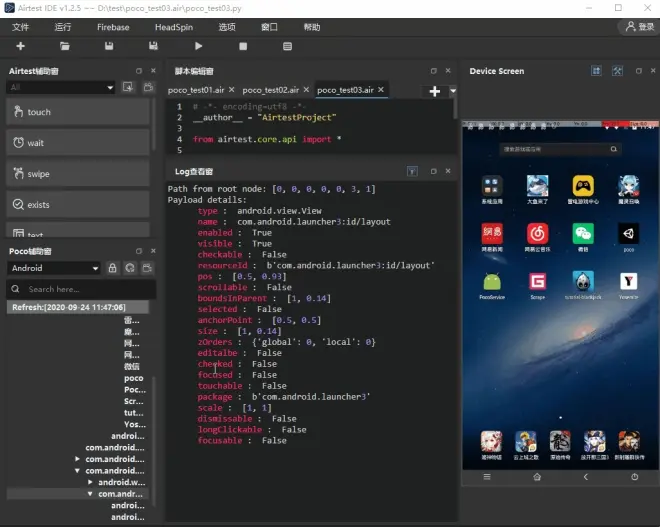Float the script editor panel
This screenshot has height=527, width=660.
point(434,71)
